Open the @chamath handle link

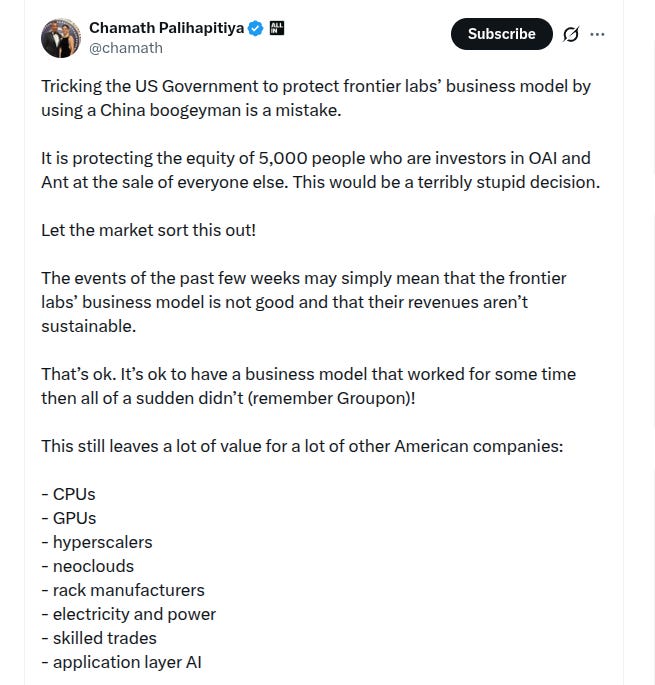click(126, 48)
